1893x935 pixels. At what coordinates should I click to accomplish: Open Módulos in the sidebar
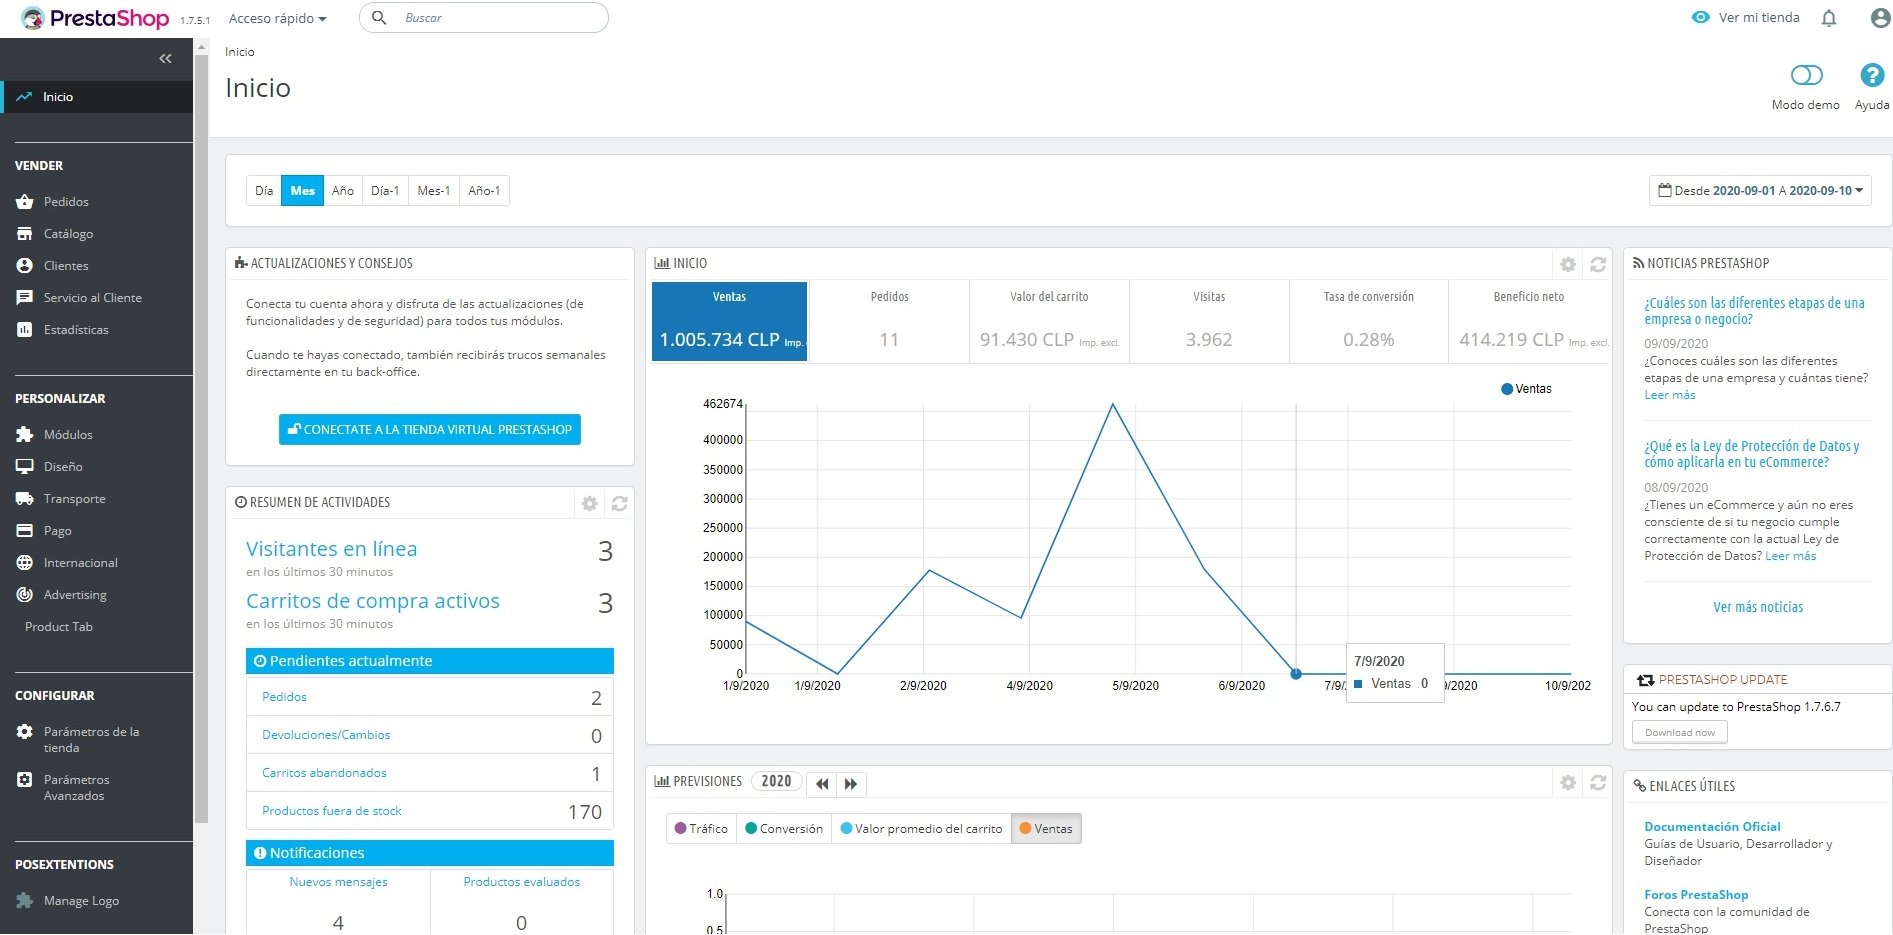[x=68, y=435]
